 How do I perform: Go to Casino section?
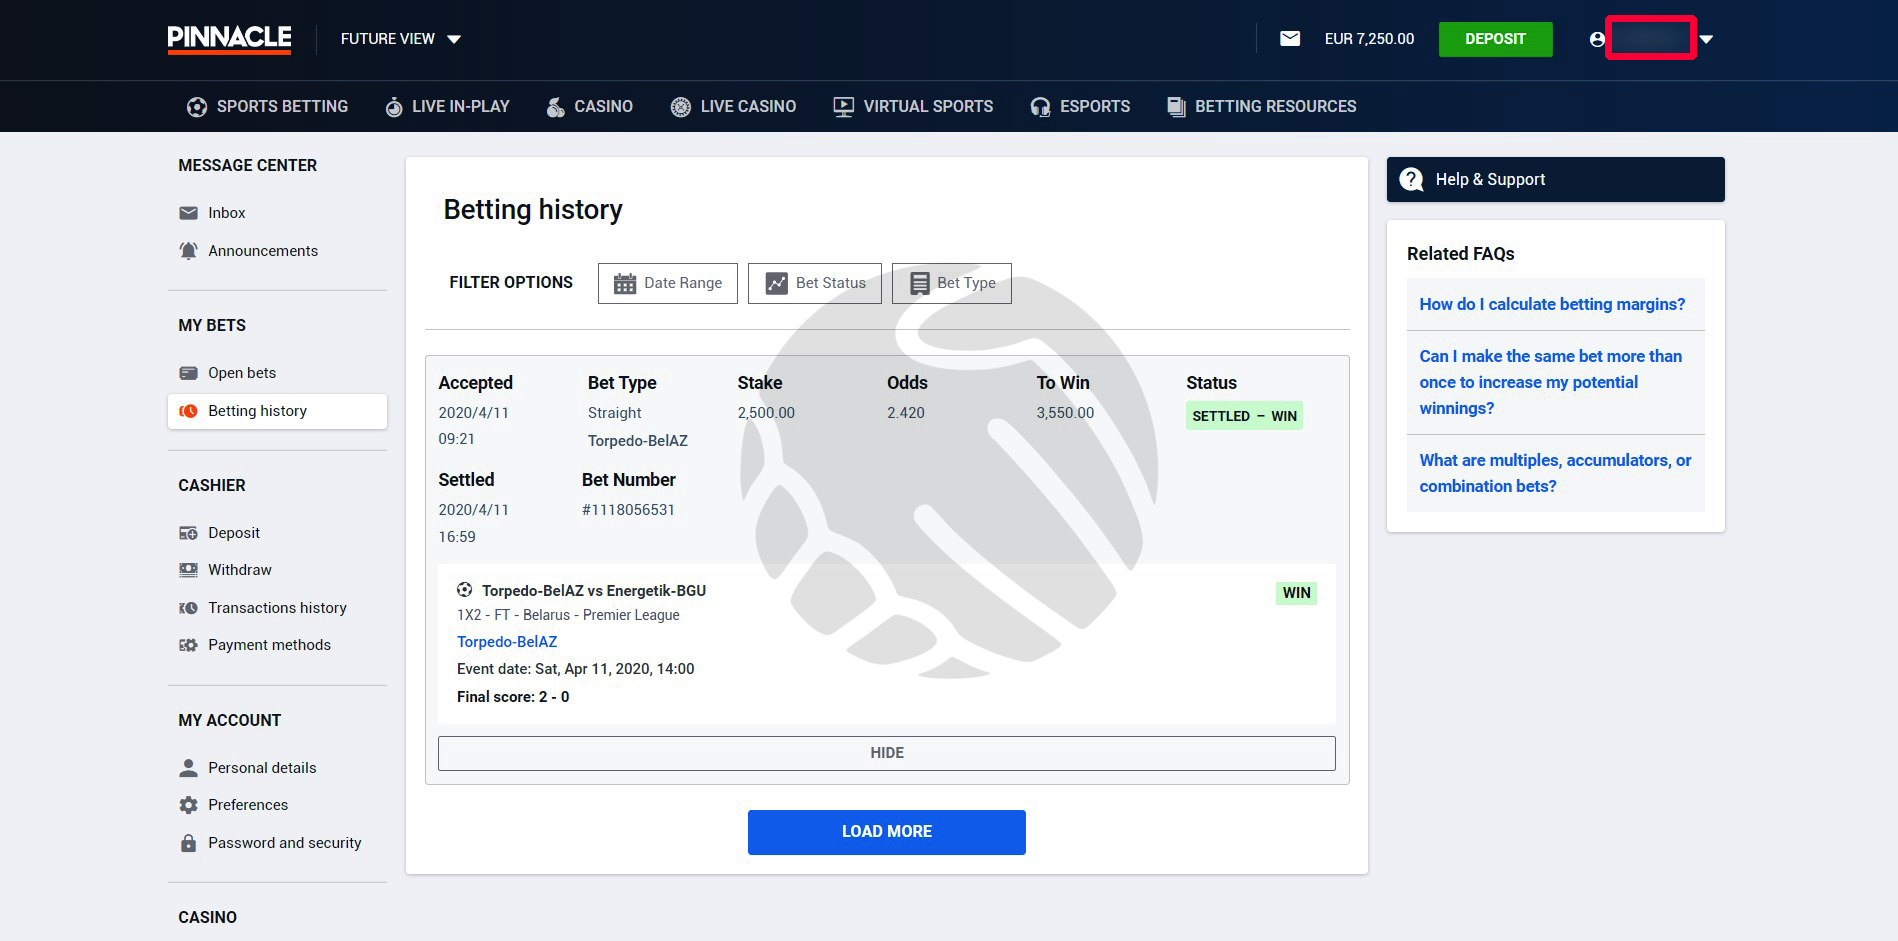(x=589, y=106)
